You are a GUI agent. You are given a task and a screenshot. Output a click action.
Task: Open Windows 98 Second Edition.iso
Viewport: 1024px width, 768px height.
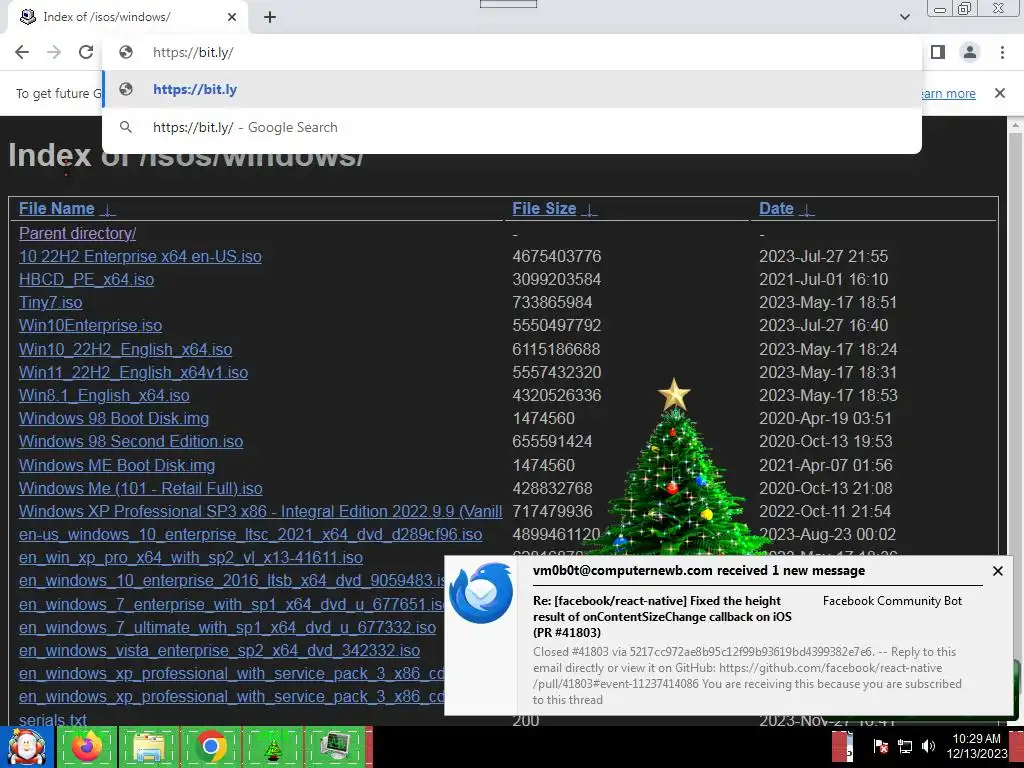[x=131, y=441]
